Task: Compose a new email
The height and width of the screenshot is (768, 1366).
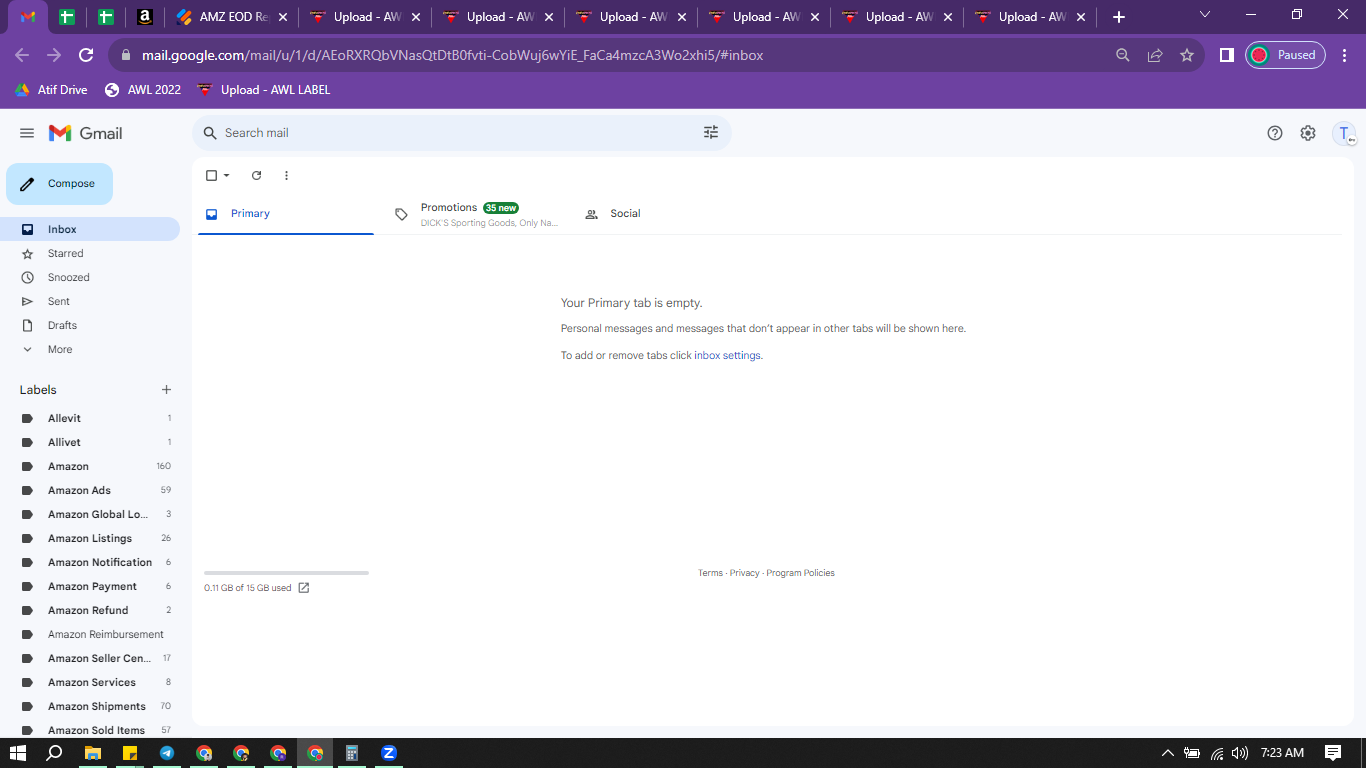Action: (60, 184)
